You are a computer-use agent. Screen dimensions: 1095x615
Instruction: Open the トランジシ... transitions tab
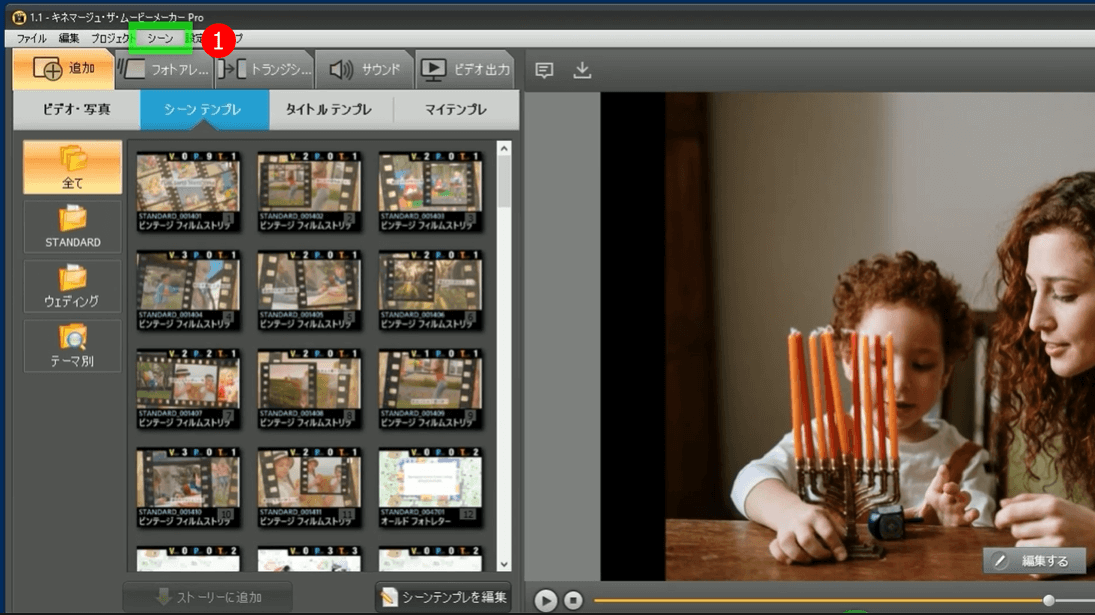[265, 70]
